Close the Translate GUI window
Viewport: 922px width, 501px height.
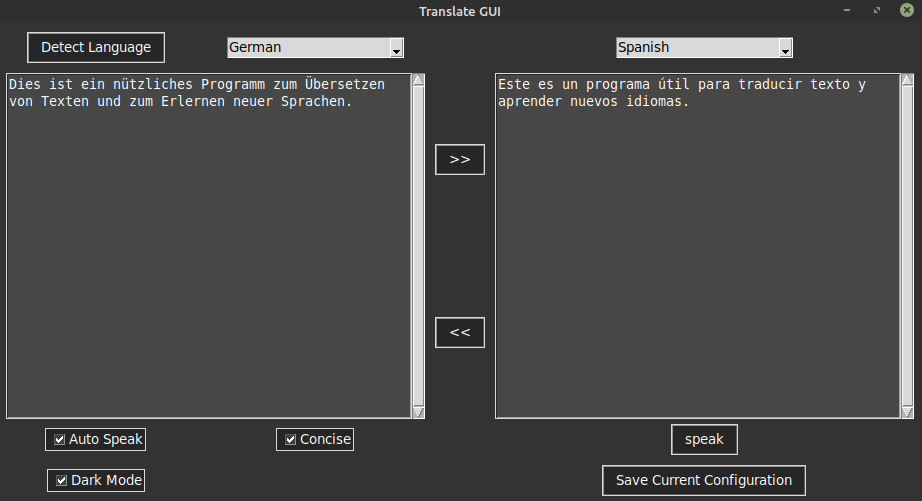coord(906,11)
